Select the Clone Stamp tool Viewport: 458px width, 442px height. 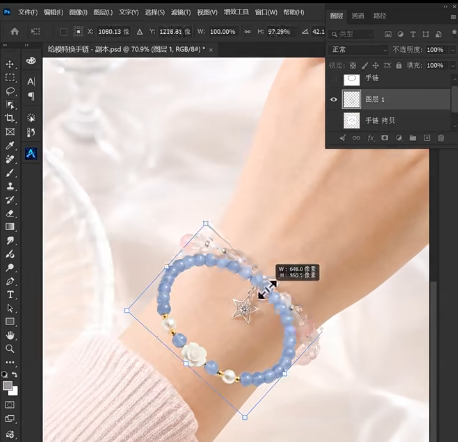pyautogui.click(x=10, y=186)
